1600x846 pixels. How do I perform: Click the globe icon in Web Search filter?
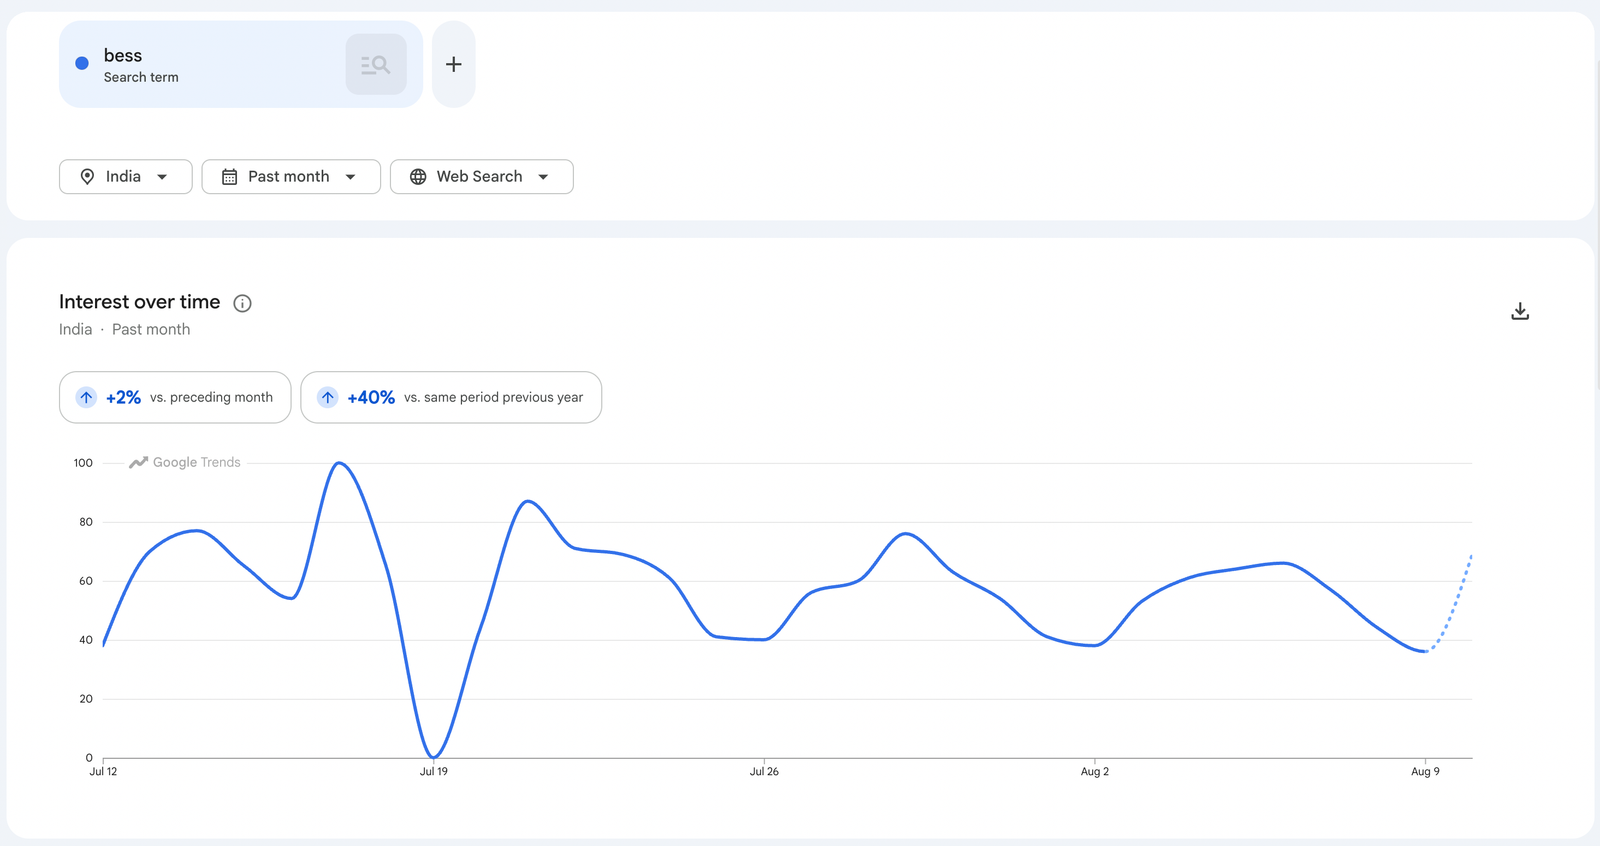click(x=418, y=177)
